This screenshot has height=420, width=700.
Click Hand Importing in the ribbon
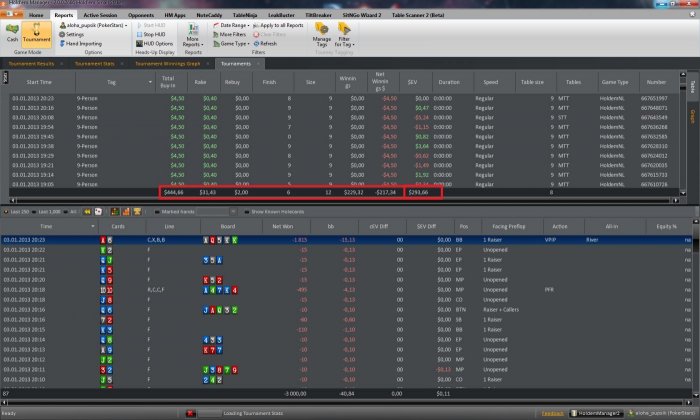(84, 44)
